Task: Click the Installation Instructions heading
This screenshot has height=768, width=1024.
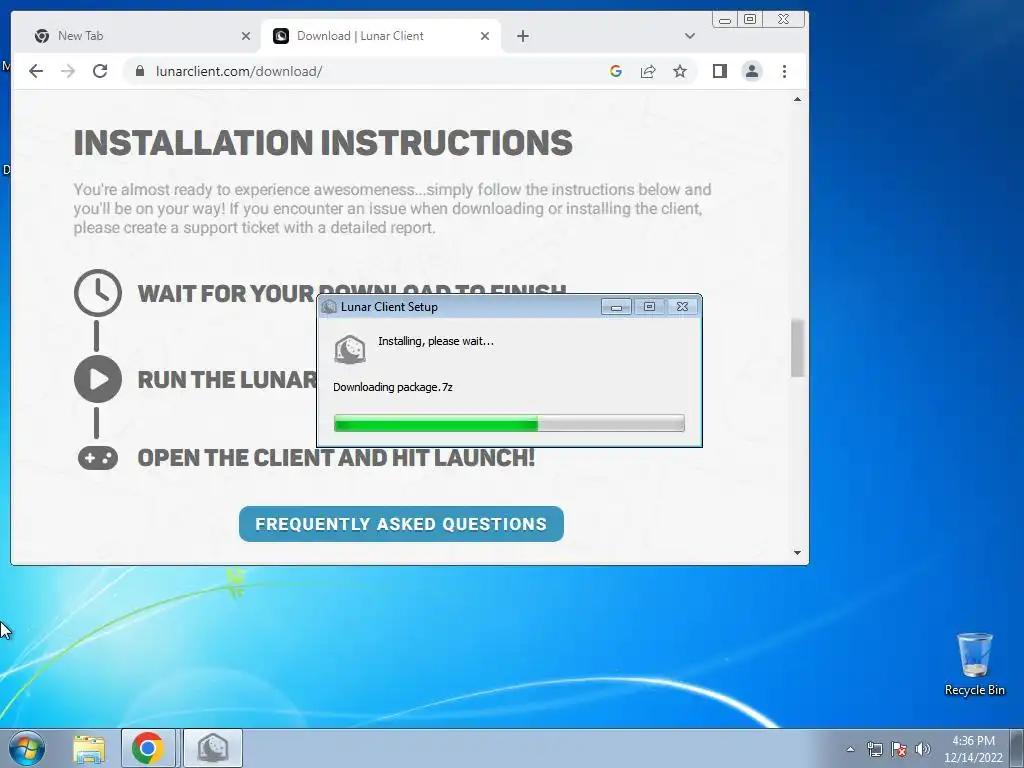Action: pyautogui.click(x=323, y=142)
